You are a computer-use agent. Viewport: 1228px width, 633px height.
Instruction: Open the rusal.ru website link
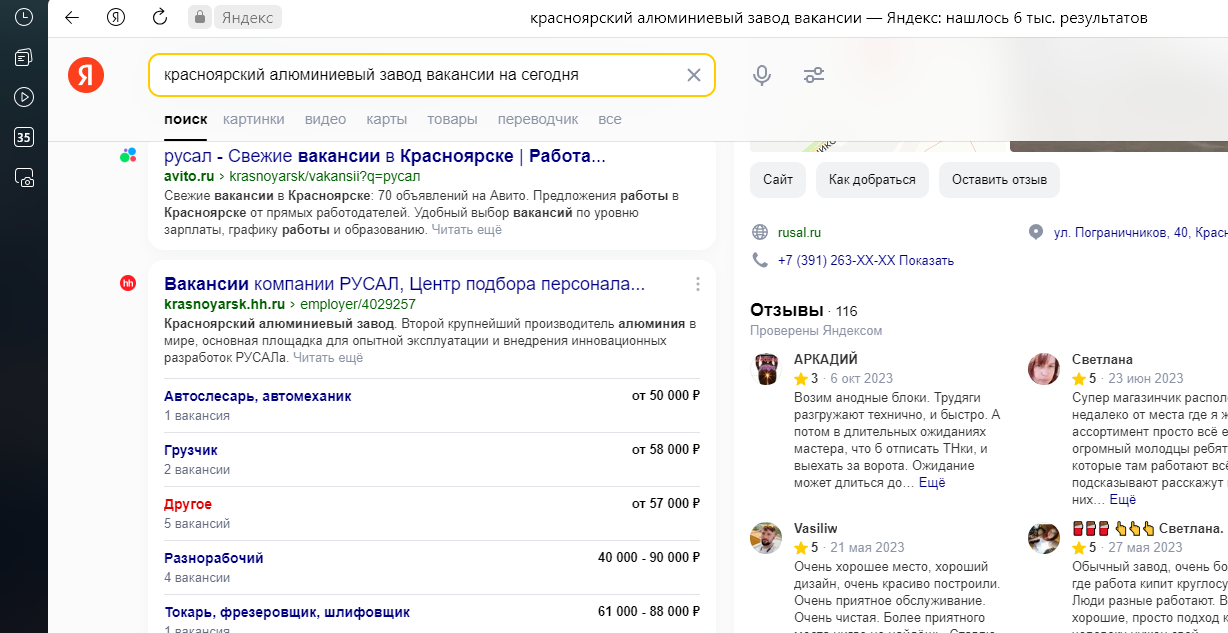coord(797,232)
